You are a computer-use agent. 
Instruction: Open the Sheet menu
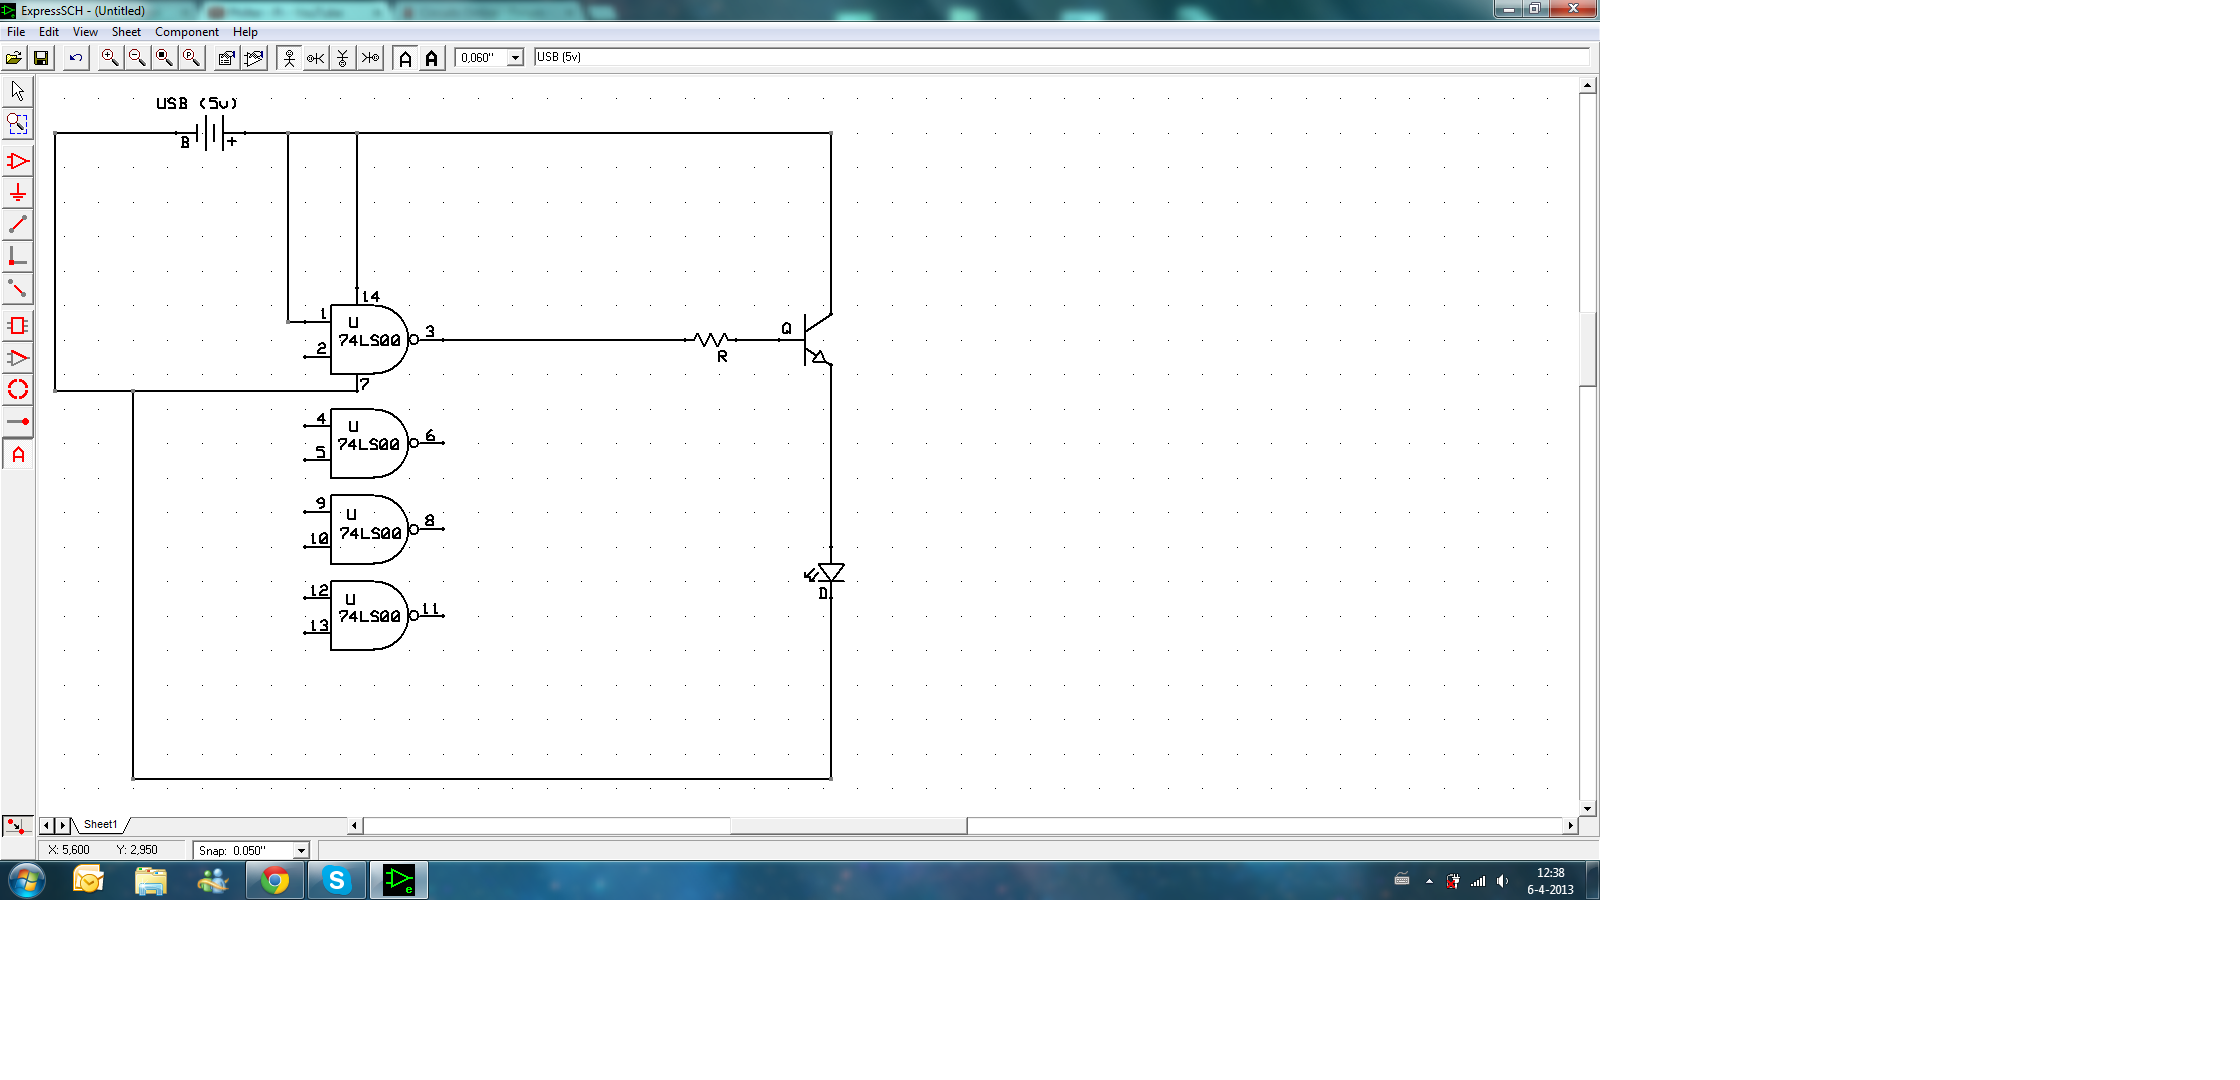(x=126, y=32)
